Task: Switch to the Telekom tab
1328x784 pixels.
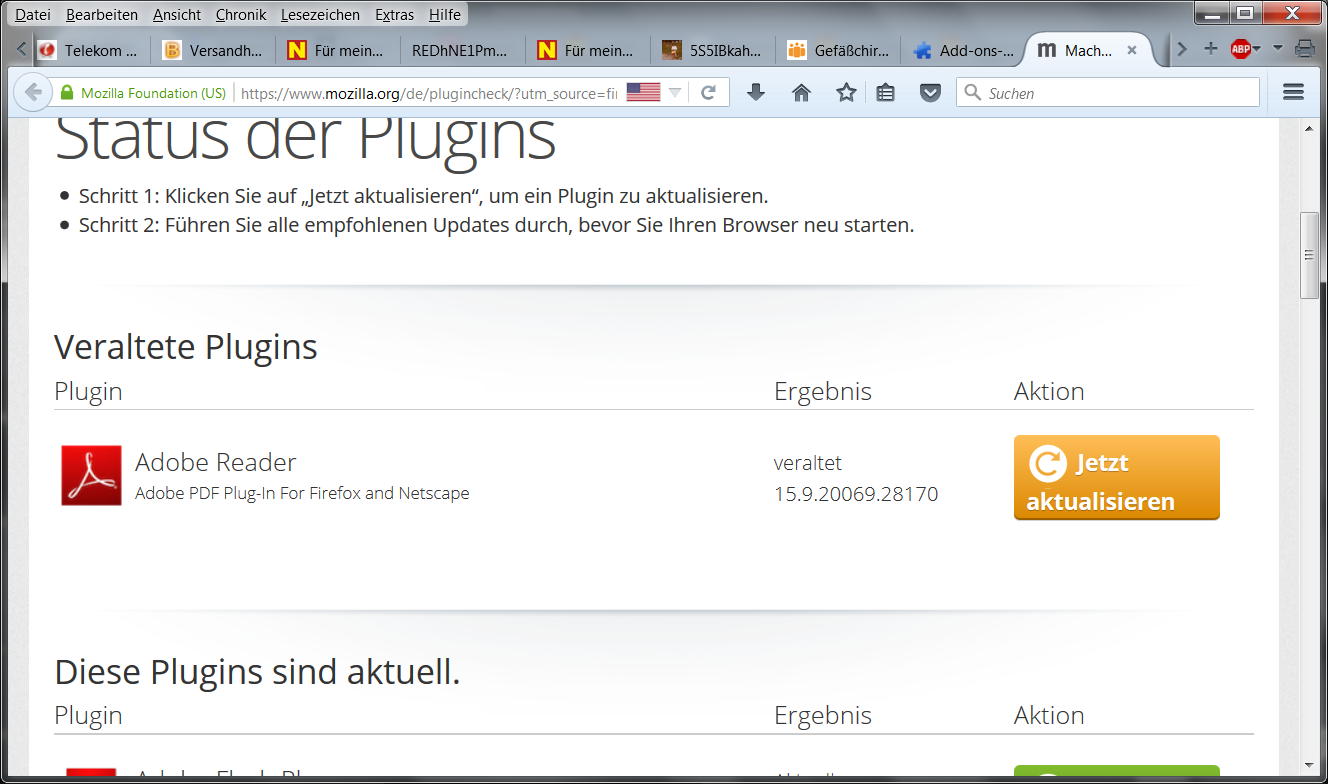Action: [88, 50]
